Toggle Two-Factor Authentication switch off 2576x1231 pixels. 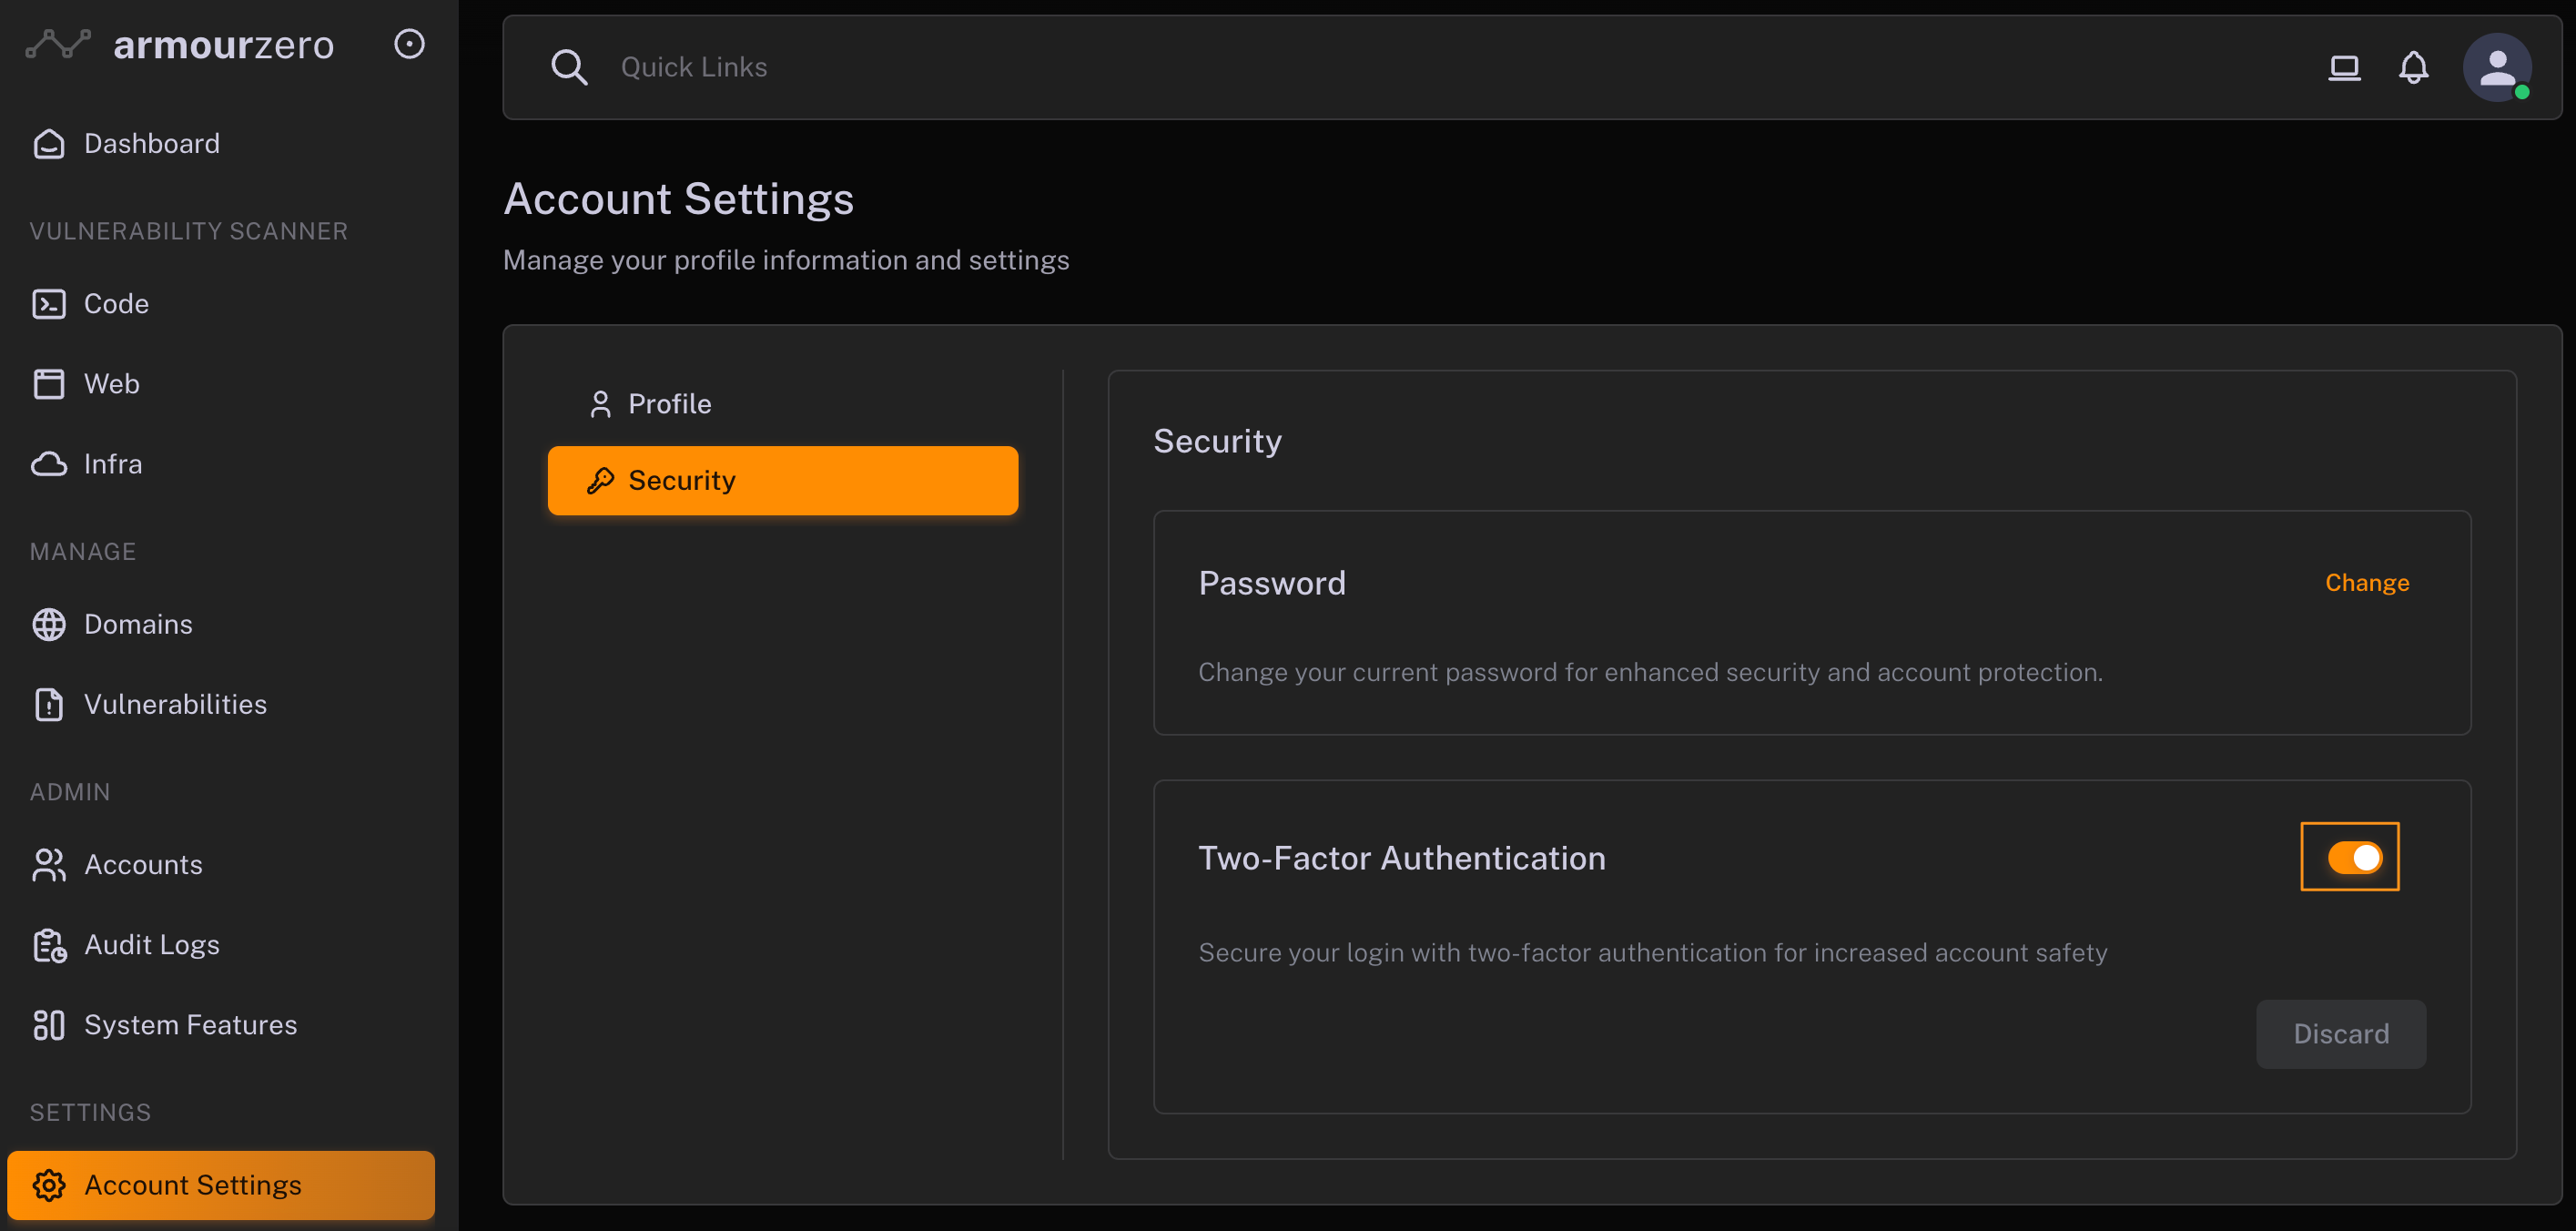[2354, 857]
